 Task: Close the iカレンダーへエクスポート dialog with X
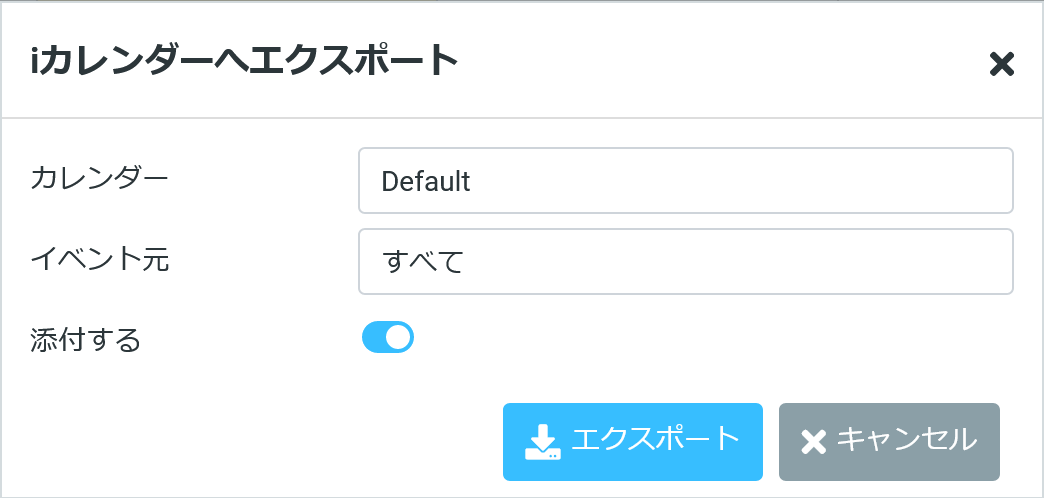click(1001, 65)
